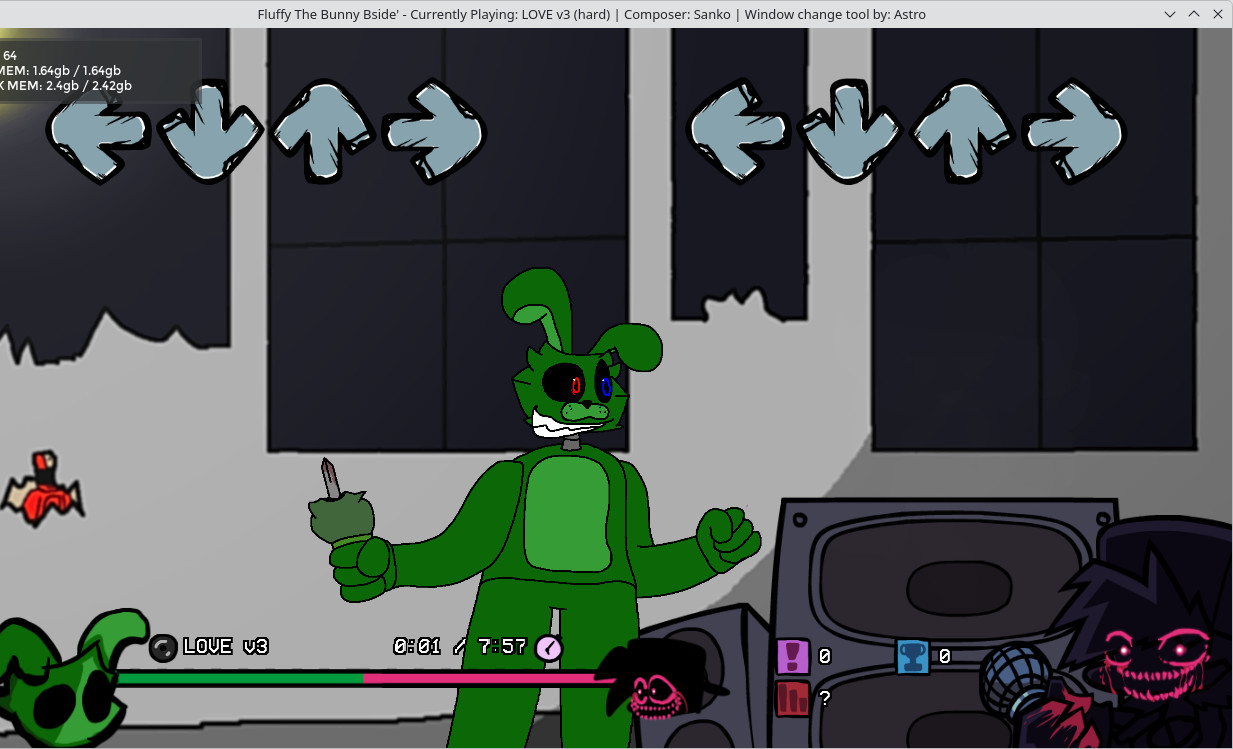Close the Fluffy The Bunny Bside window
Screen dimensions: 1233x749
coord(1218,14)
